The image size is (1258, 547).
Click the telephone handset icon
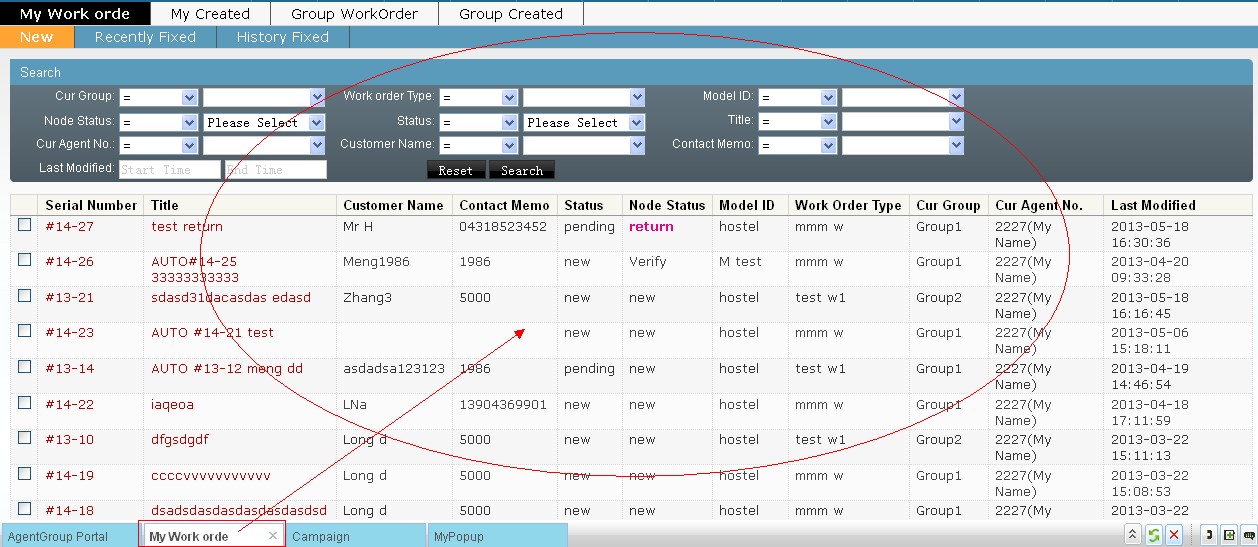1209,535
